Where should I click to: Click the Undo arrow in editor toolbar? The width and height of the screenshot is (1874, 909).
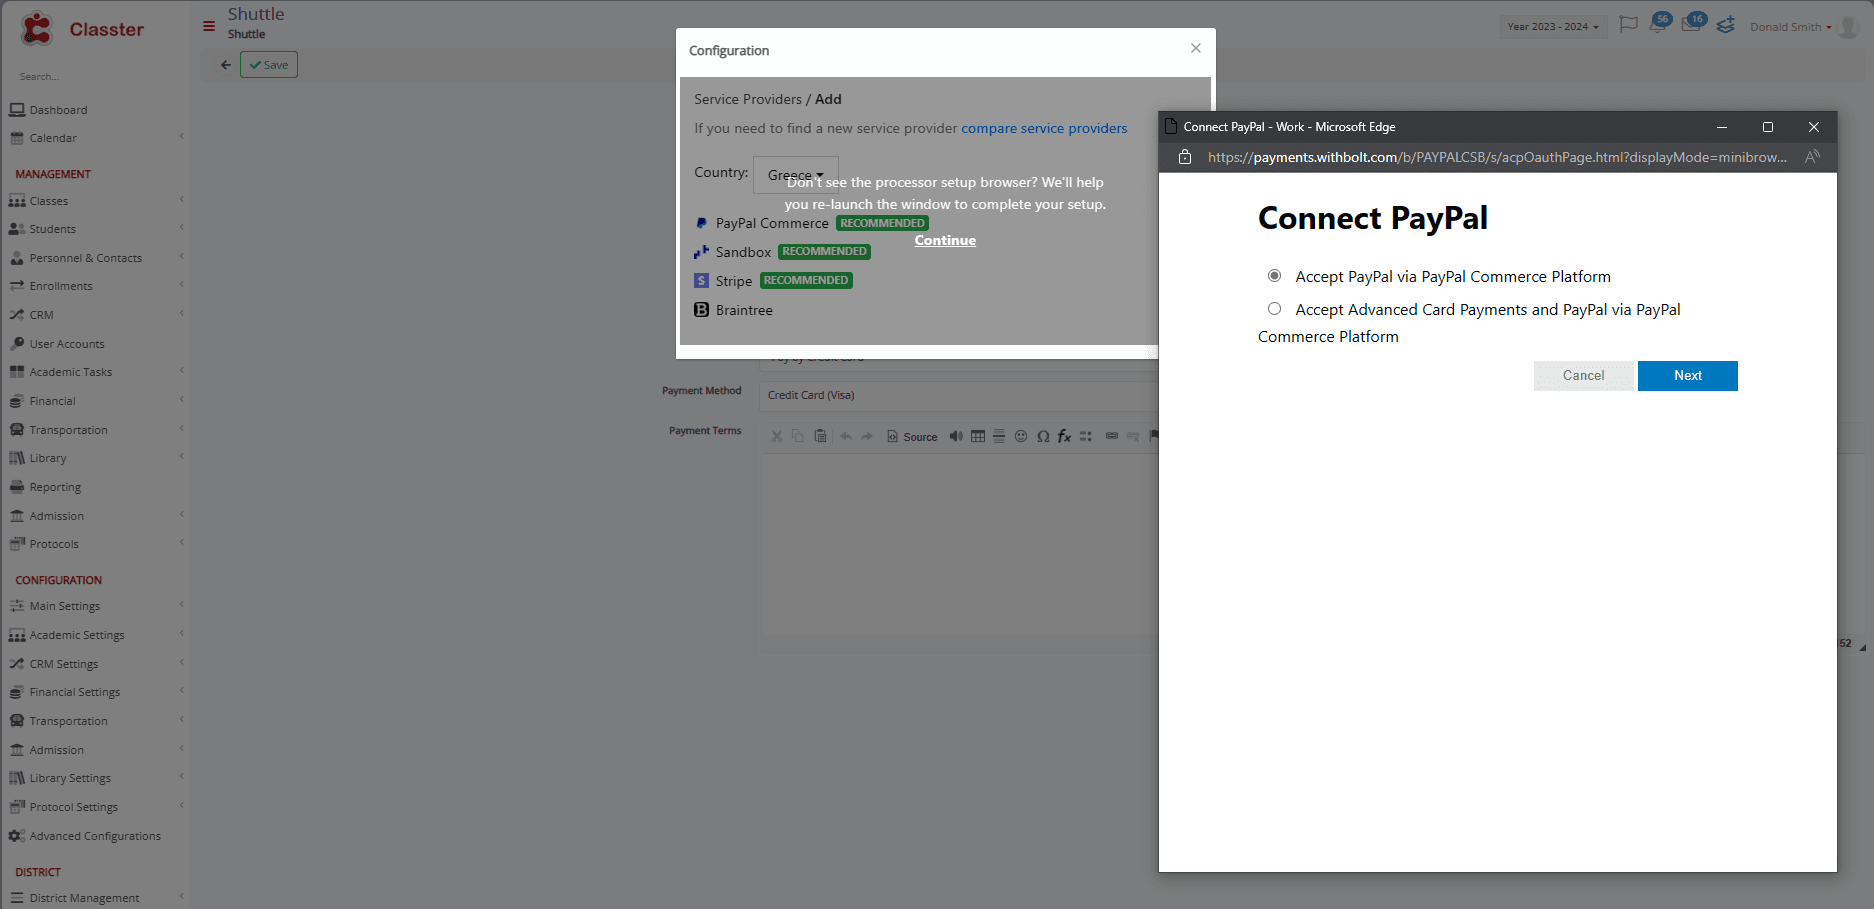pos(846,436)
